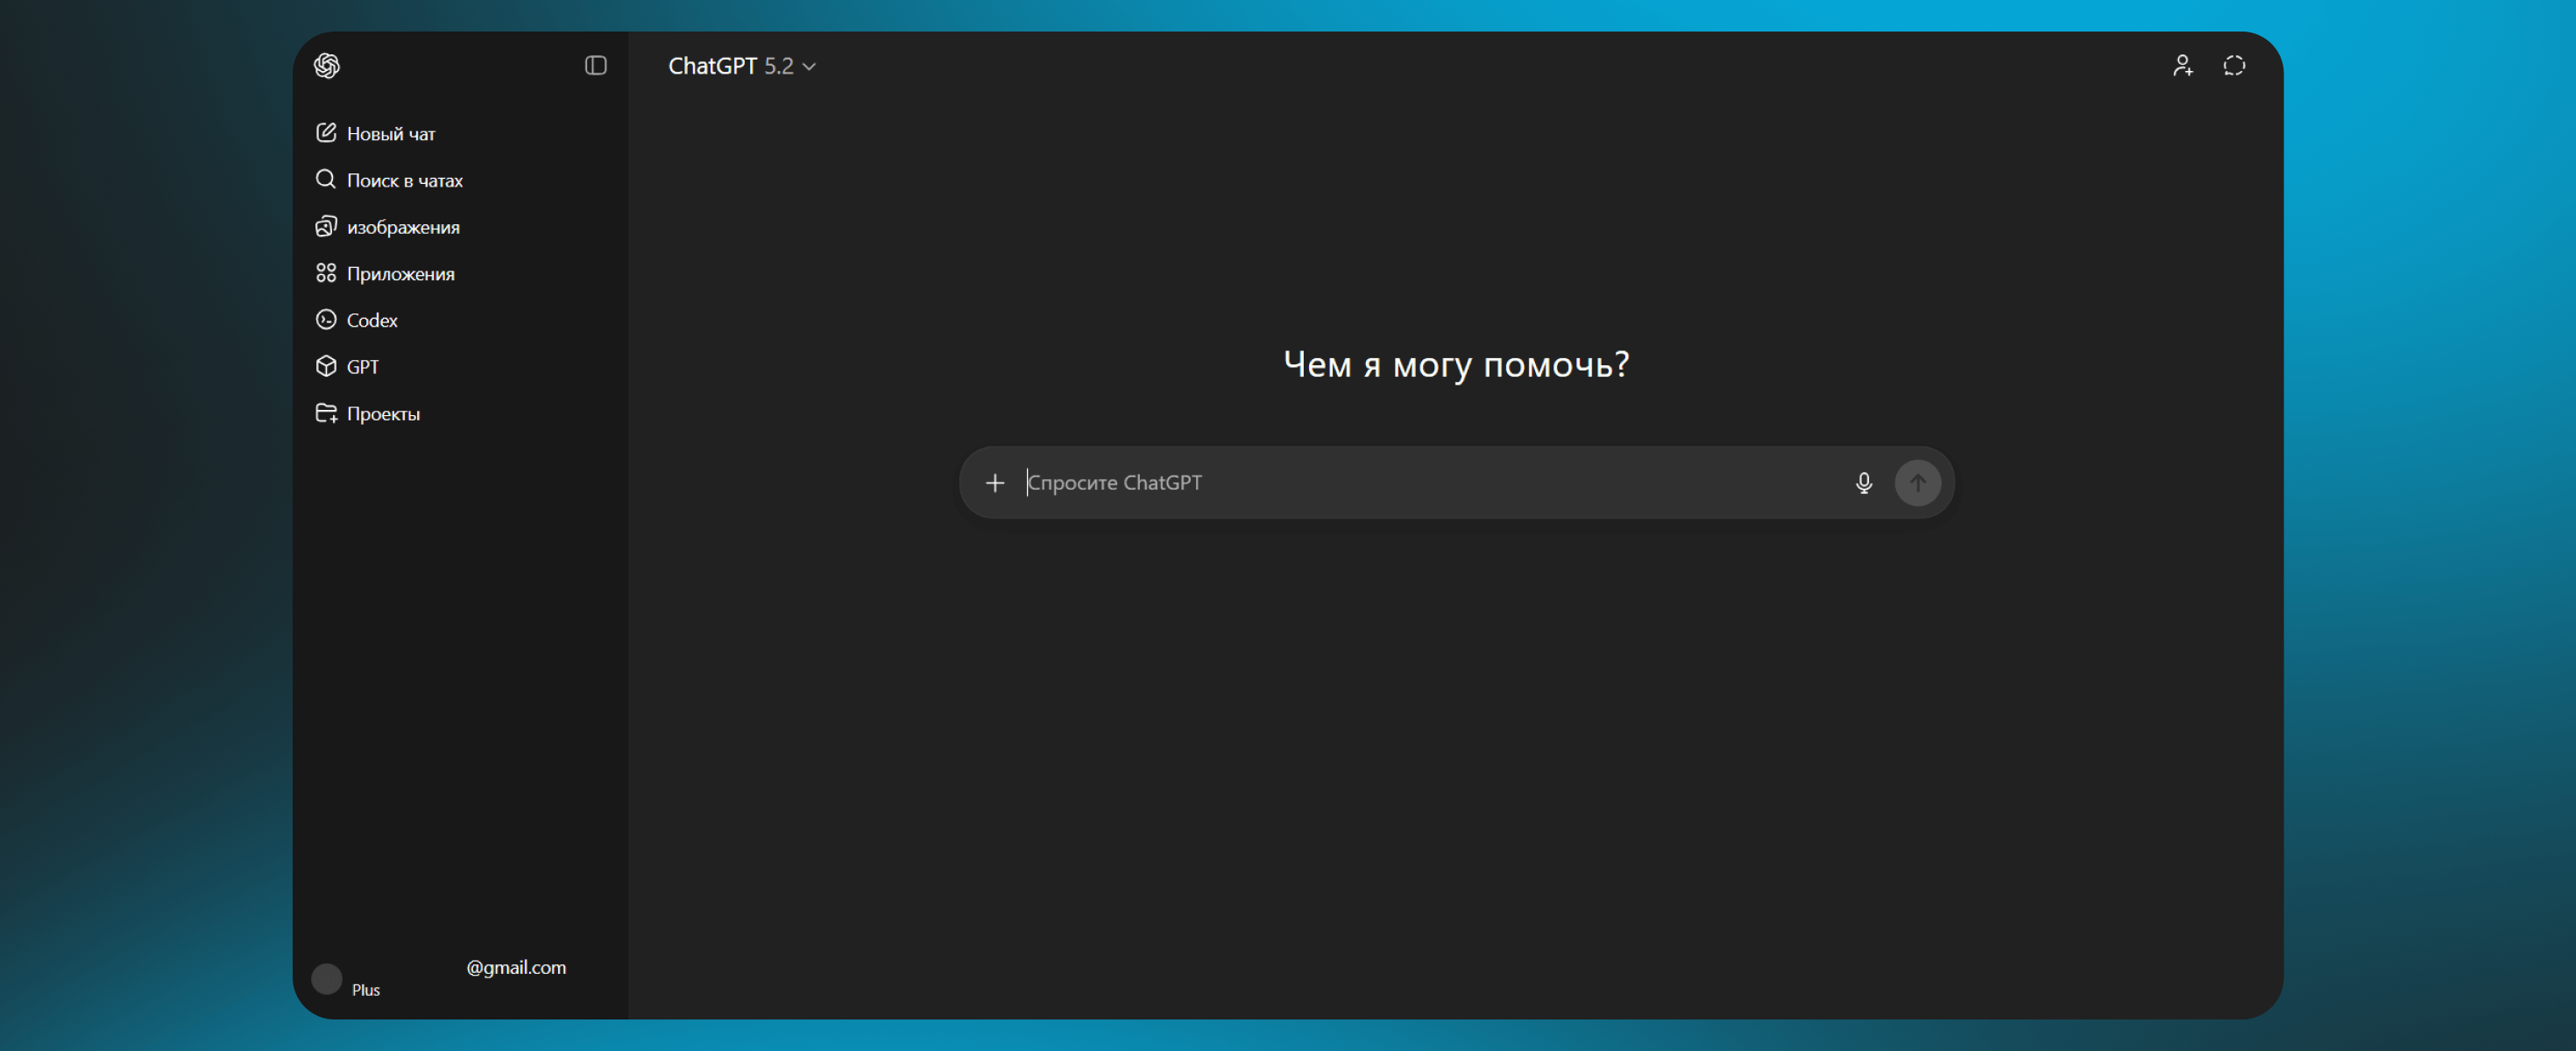Start voice dictation with the microphone icon
2576x1051 pixels.
[x=1863, y=483]
